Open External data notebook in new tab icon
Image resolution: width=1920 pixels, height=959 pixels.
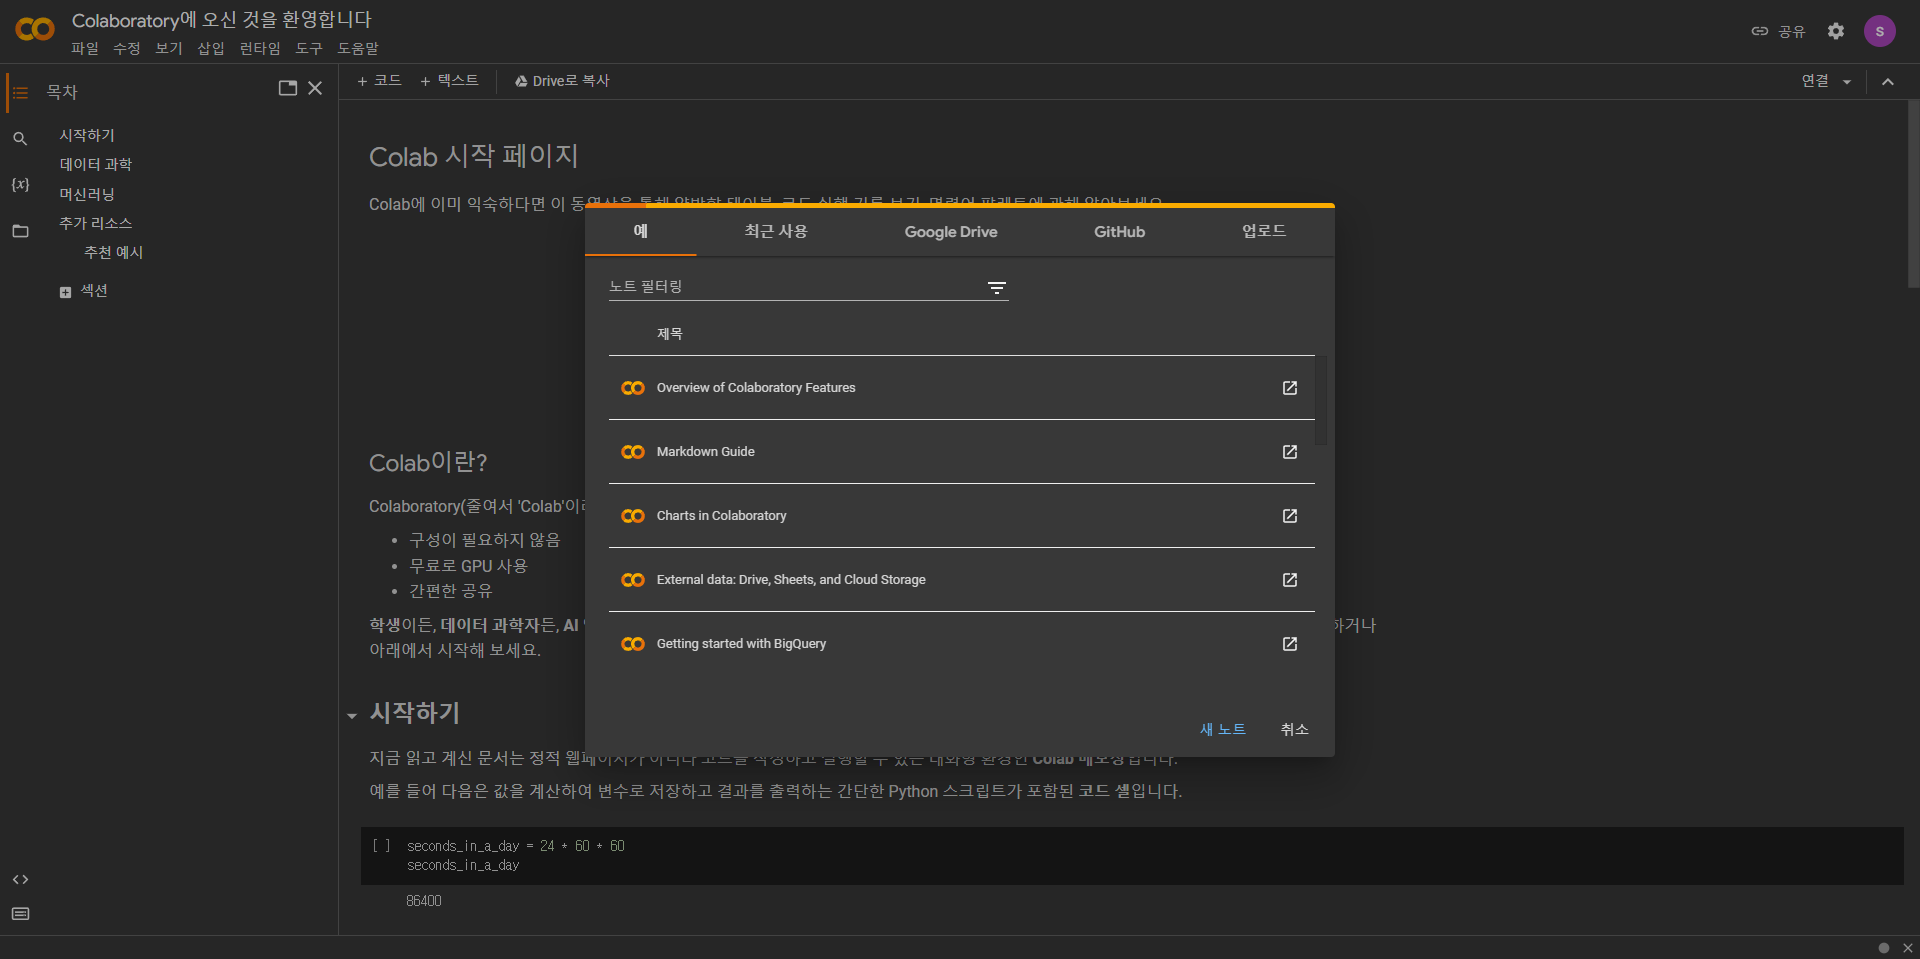[1290, 580]
